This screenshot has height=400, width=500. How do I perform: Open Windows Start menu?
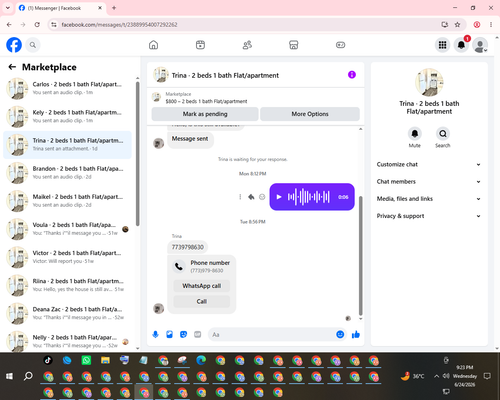[x=9, y=376]
